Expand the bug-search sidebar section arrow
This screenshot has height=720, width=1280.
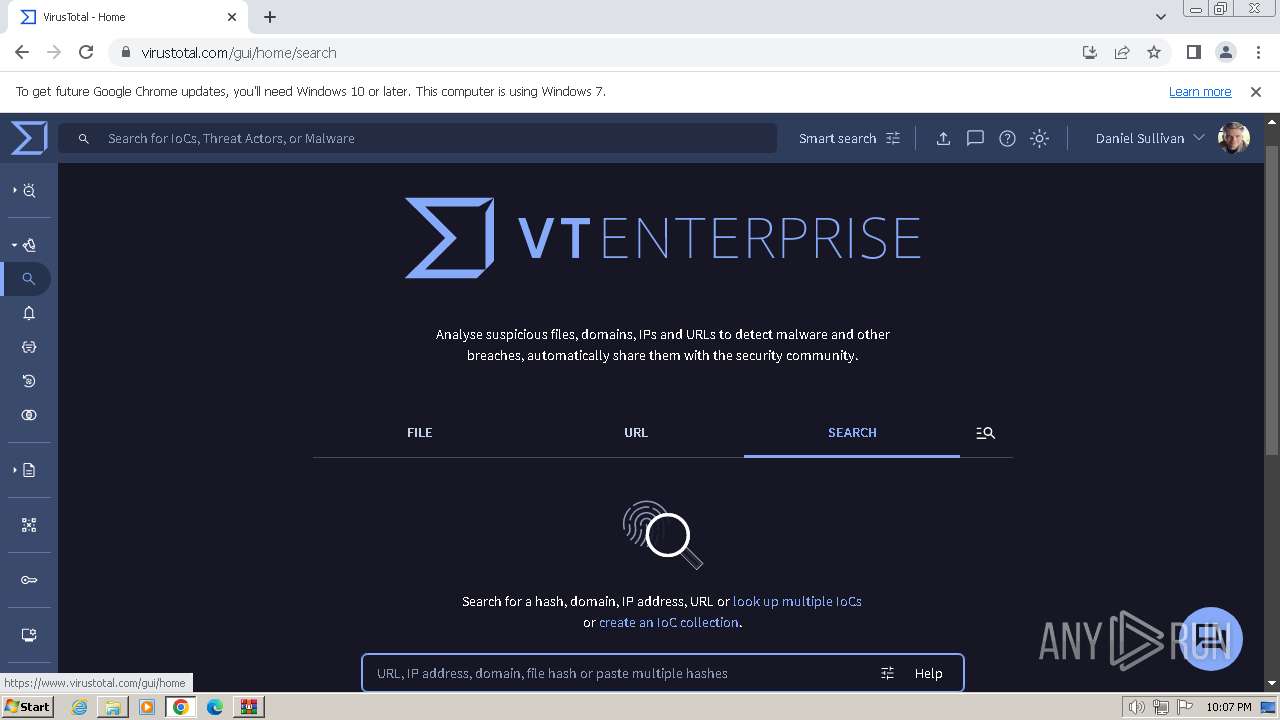point(14,190)
